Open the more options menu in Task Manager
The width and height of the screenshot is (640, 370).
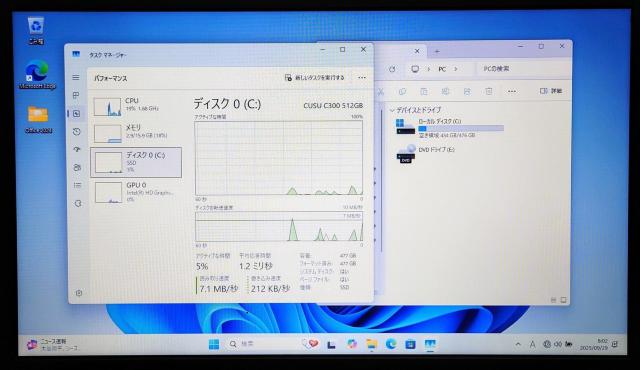362,78
